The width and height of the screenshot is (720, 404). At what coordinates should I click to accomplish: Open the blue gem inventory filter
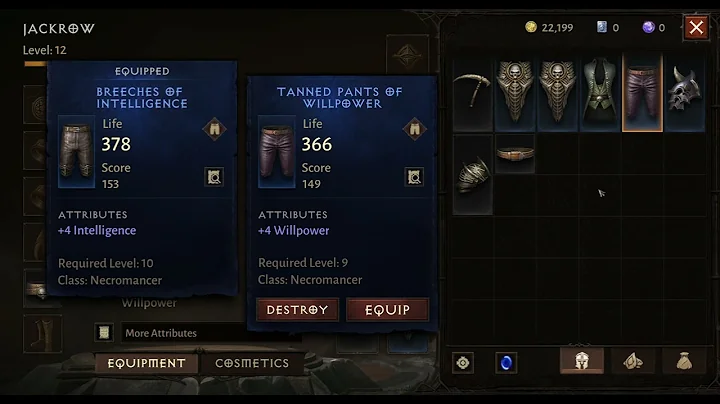(506, 363)
